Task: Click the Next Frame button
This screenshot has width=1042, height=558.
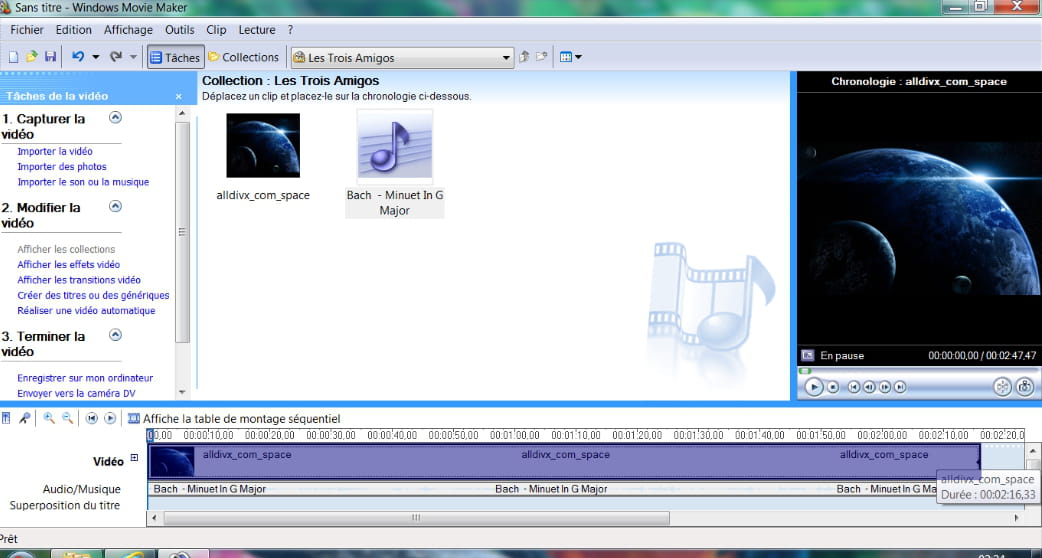Action: coord(885,387)
